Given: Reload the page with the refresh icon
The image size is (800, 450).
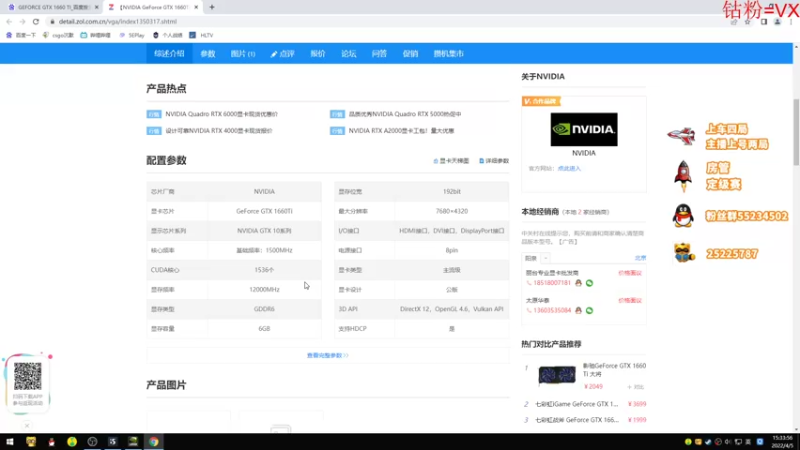Looking at the screenshot, I should 36,21.
